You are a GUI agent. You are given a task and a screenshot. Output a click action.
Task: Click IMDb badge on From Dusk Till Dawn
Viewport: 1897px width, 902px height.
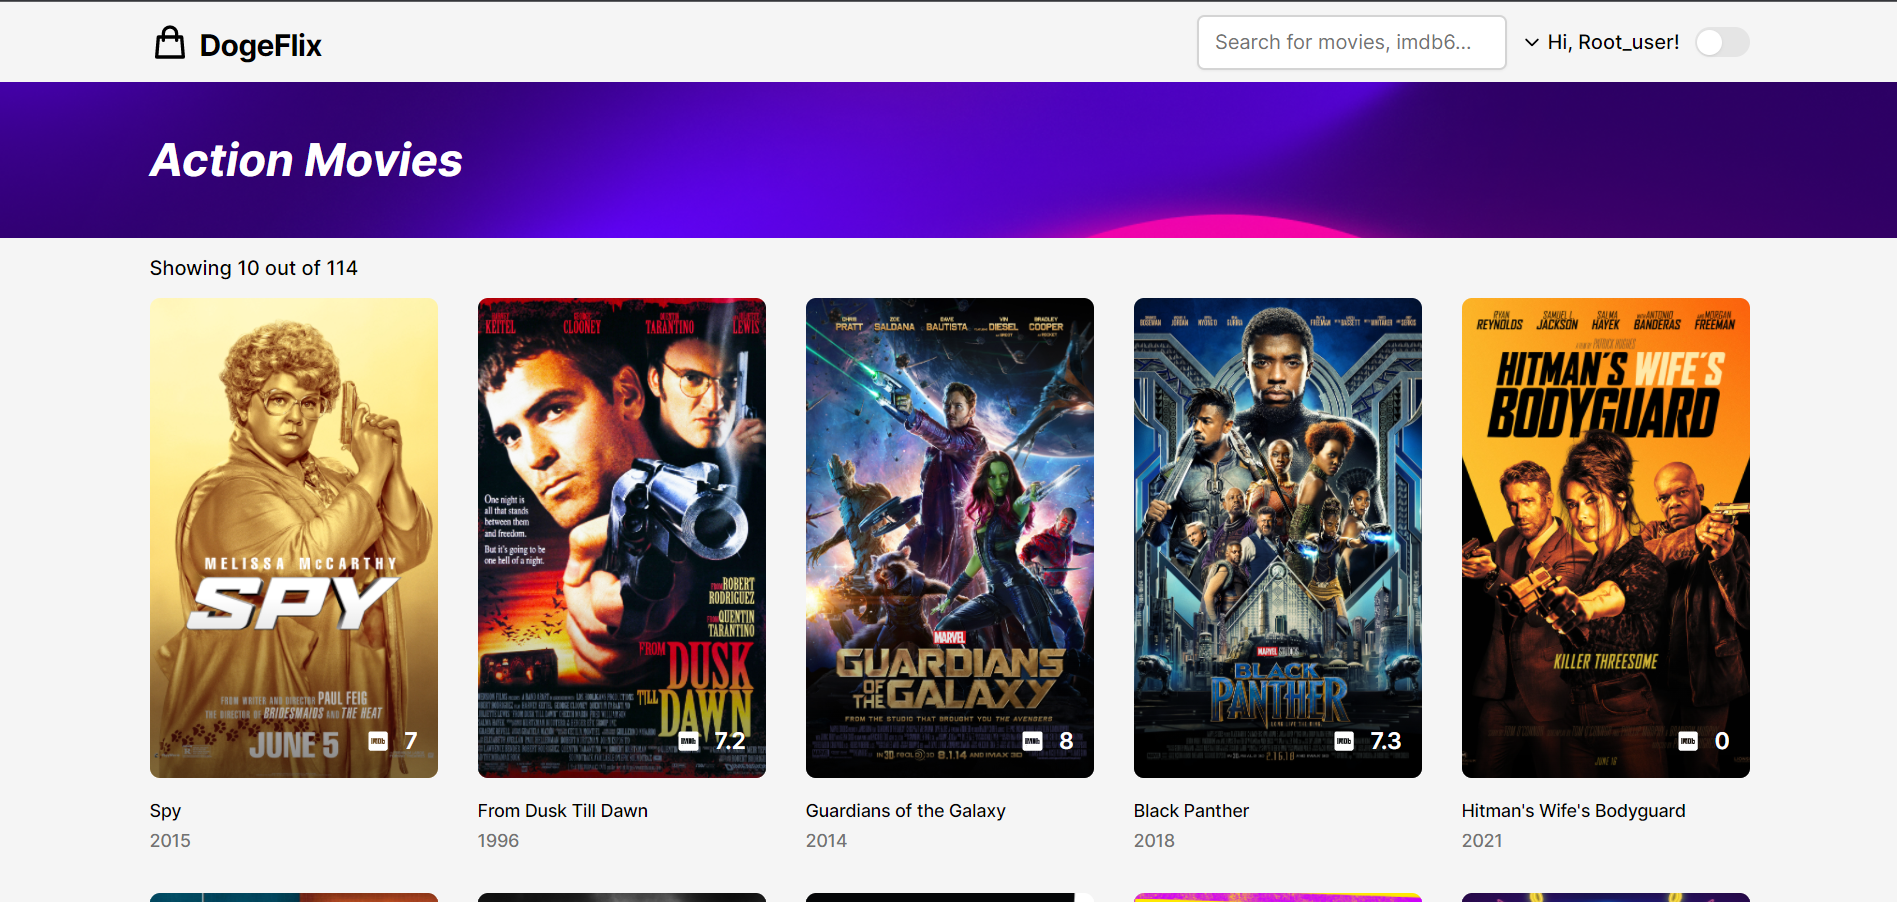tap(689, 741)
